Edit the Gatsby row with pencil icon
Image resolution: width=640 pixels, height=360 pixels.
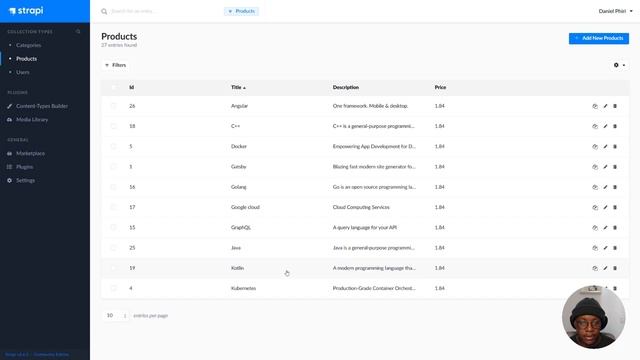[605, 167]
